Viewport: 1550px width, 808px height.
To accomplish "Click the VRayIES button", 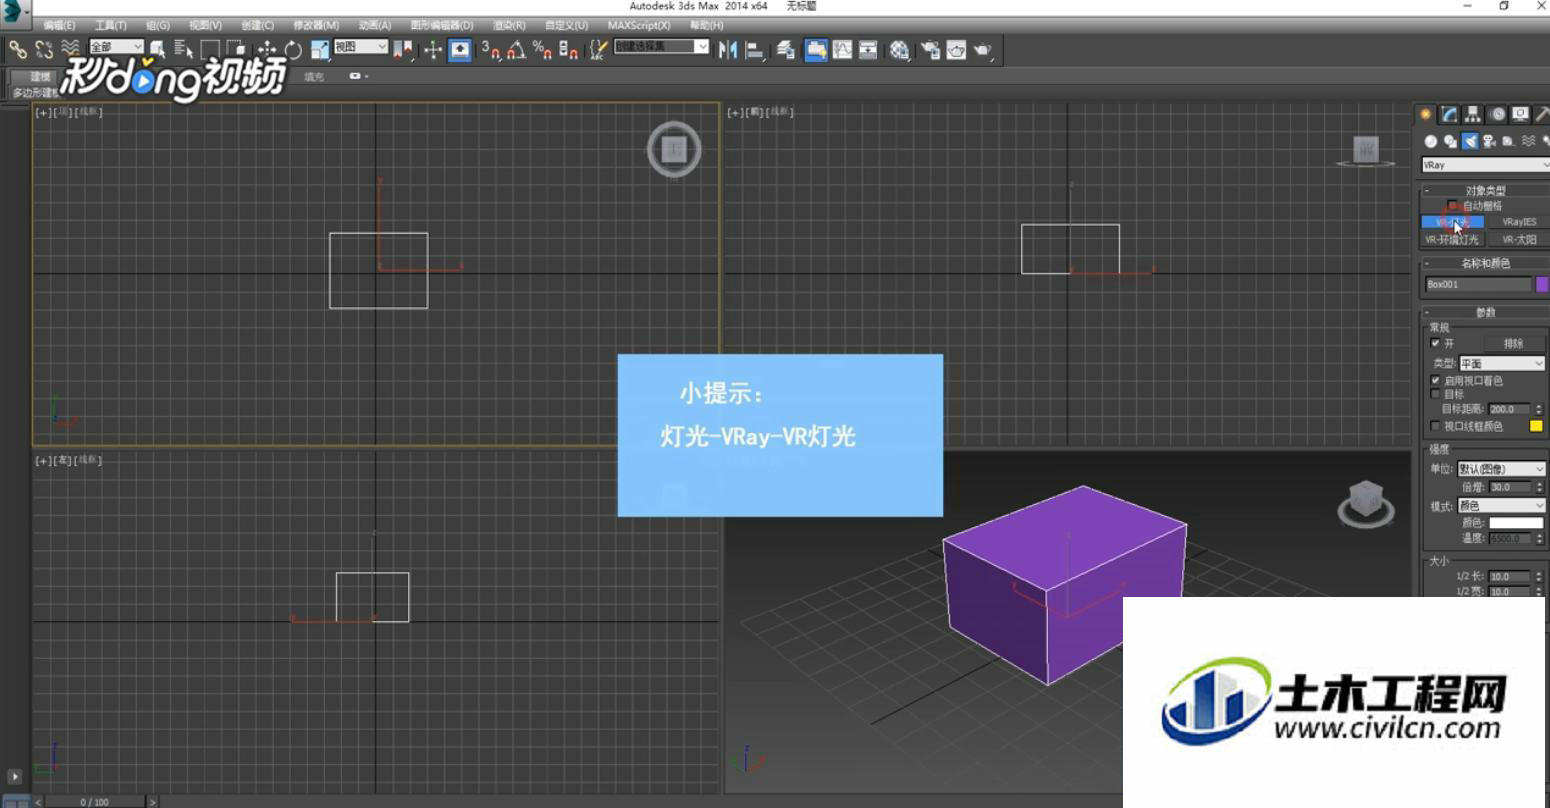I will coord(1519,222).
